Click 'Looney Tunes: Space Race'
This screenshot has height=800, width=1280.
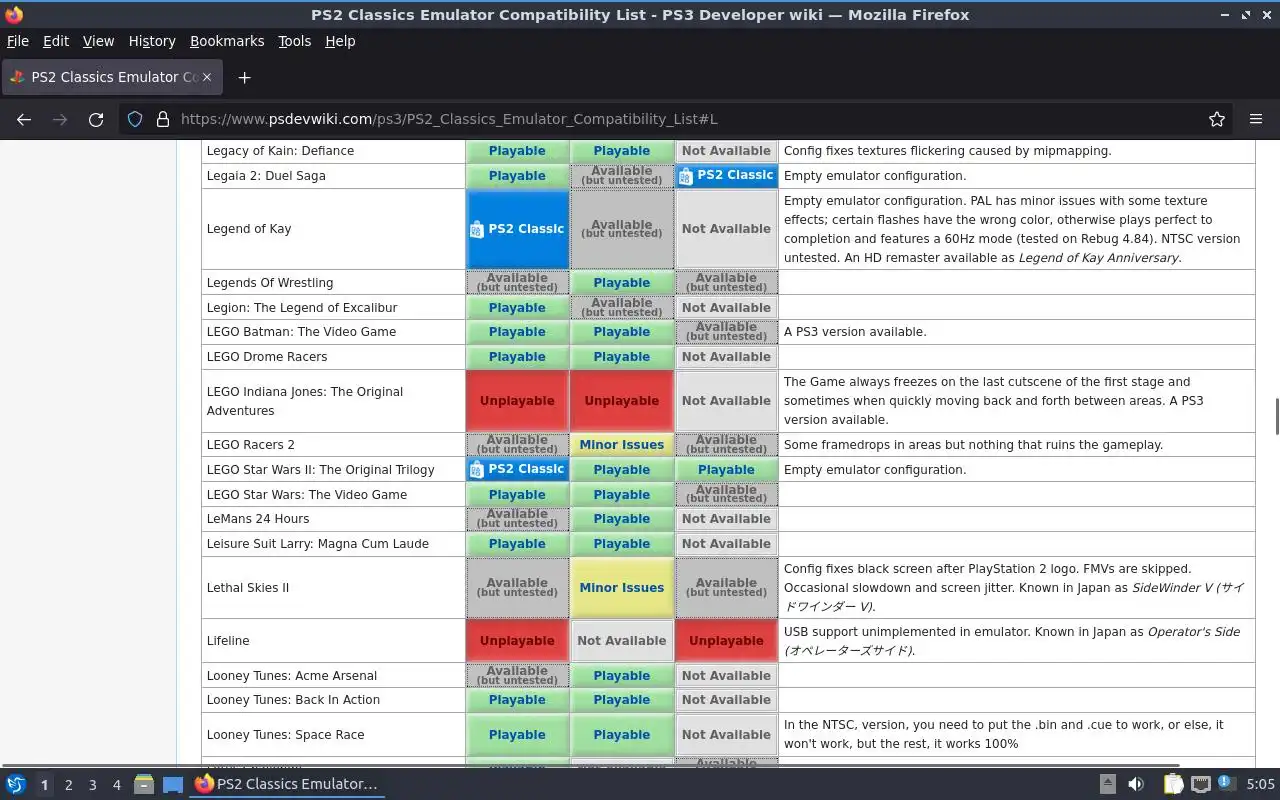(285, 735)
